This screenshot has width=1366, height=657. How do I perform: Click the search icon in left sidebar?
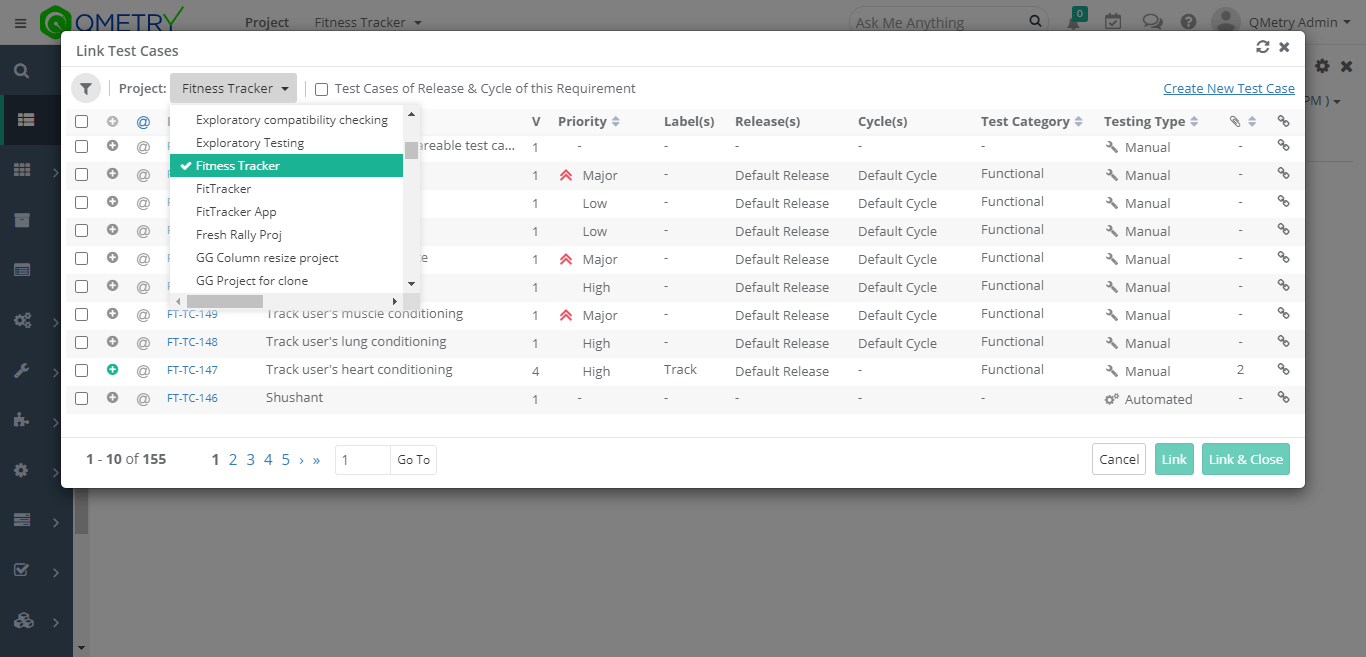[x=21, y=71]
